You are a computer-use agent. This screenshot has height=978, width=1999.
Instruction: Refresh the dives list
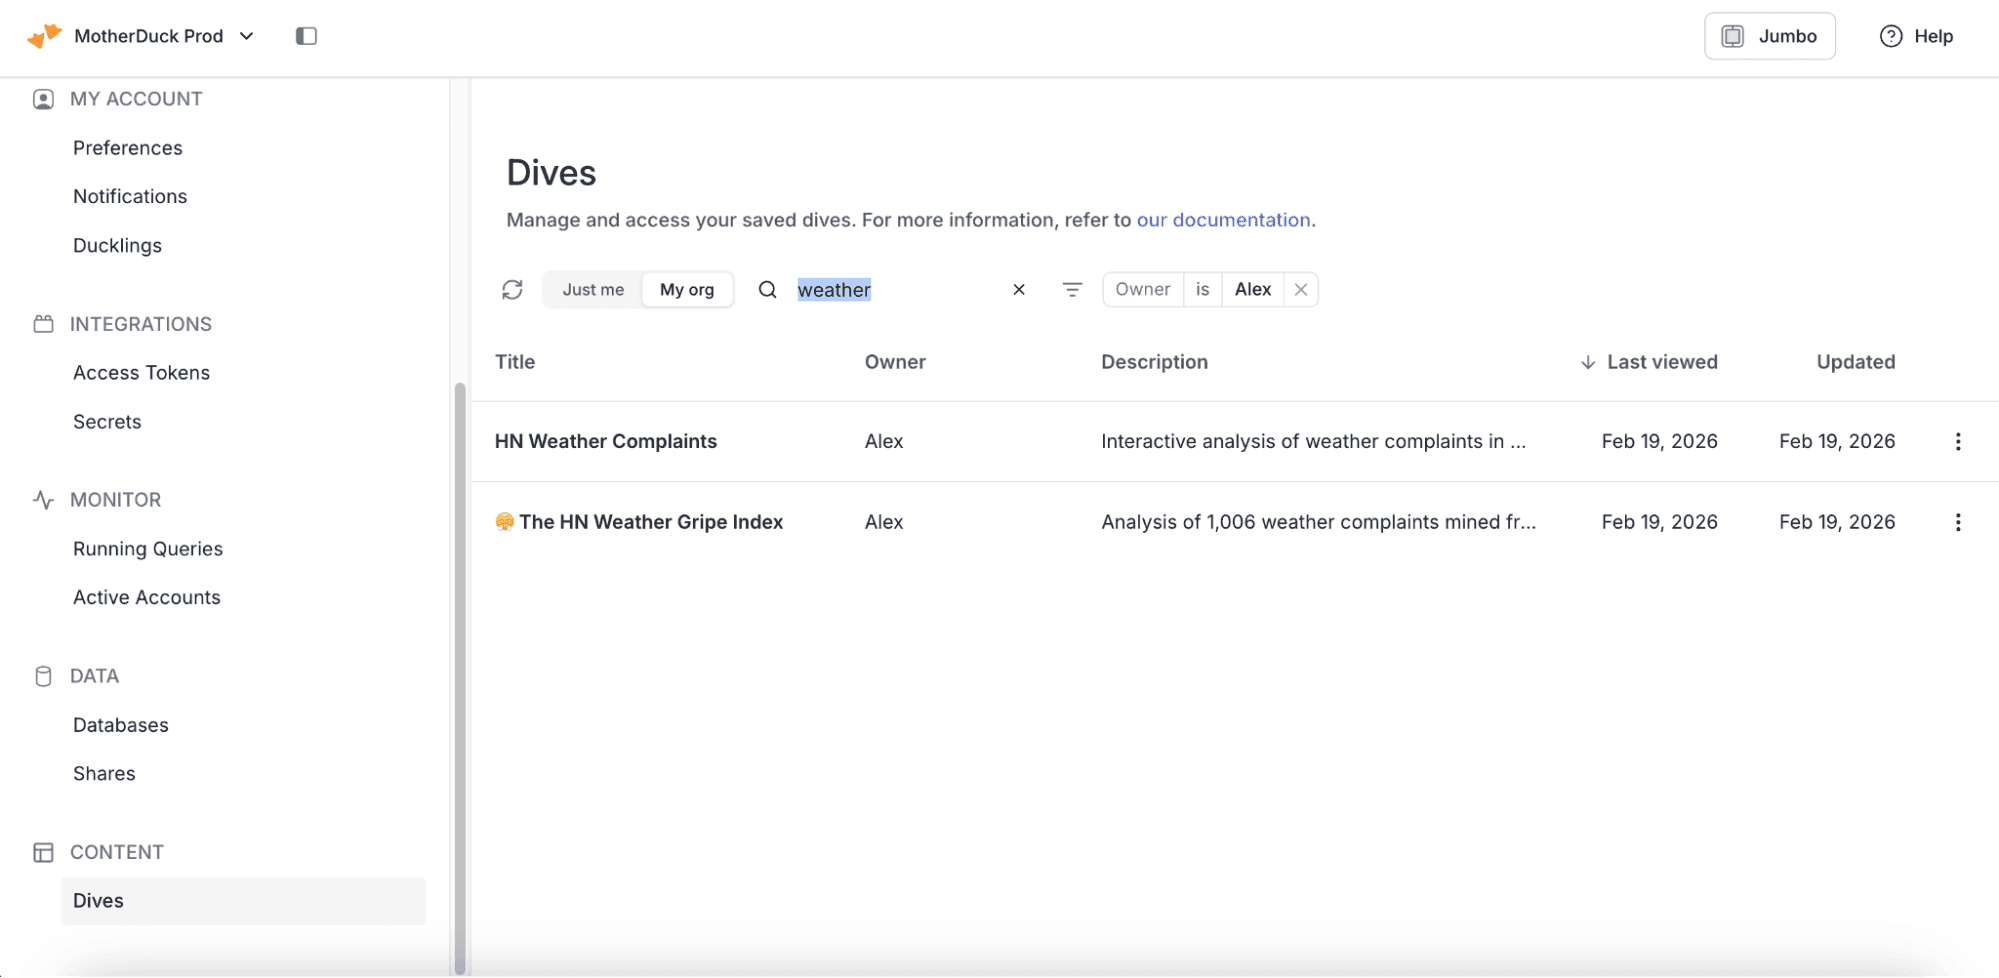[512, 289]
